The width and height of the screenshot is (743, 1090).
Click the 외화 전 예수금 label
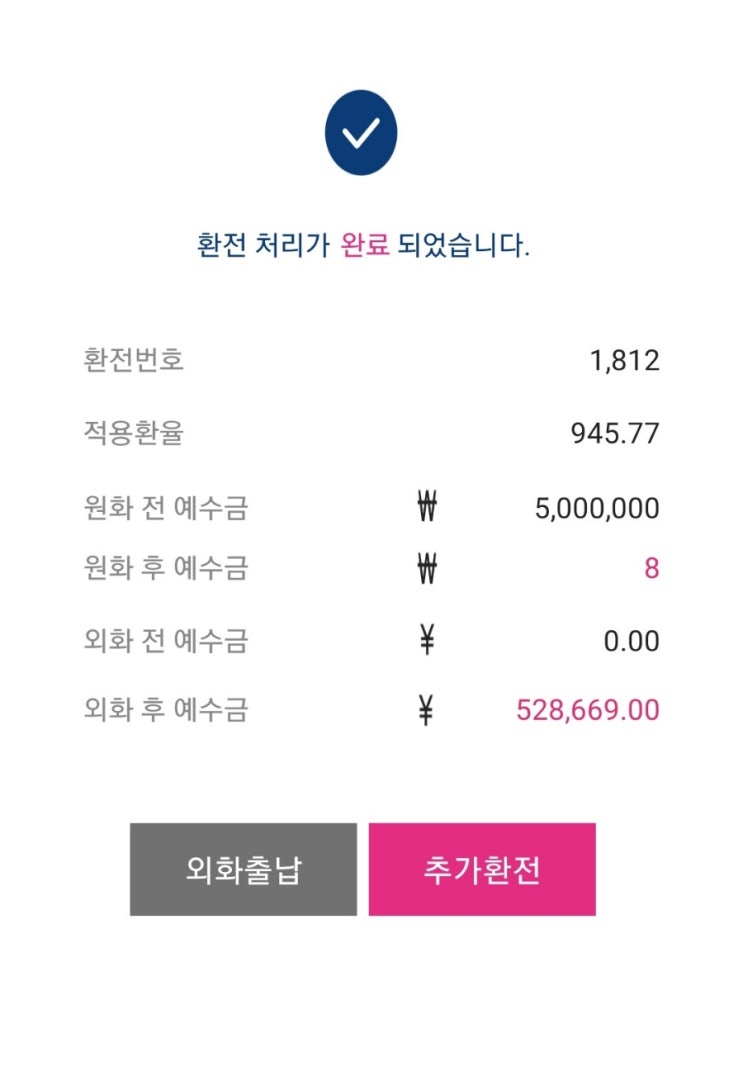[x=165, y=640]
